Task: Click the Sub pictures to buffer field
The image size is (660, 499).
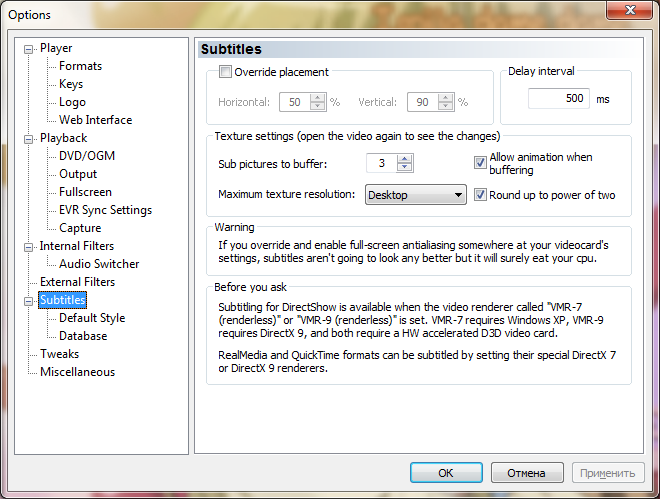Action: click(x=380, y=163)
